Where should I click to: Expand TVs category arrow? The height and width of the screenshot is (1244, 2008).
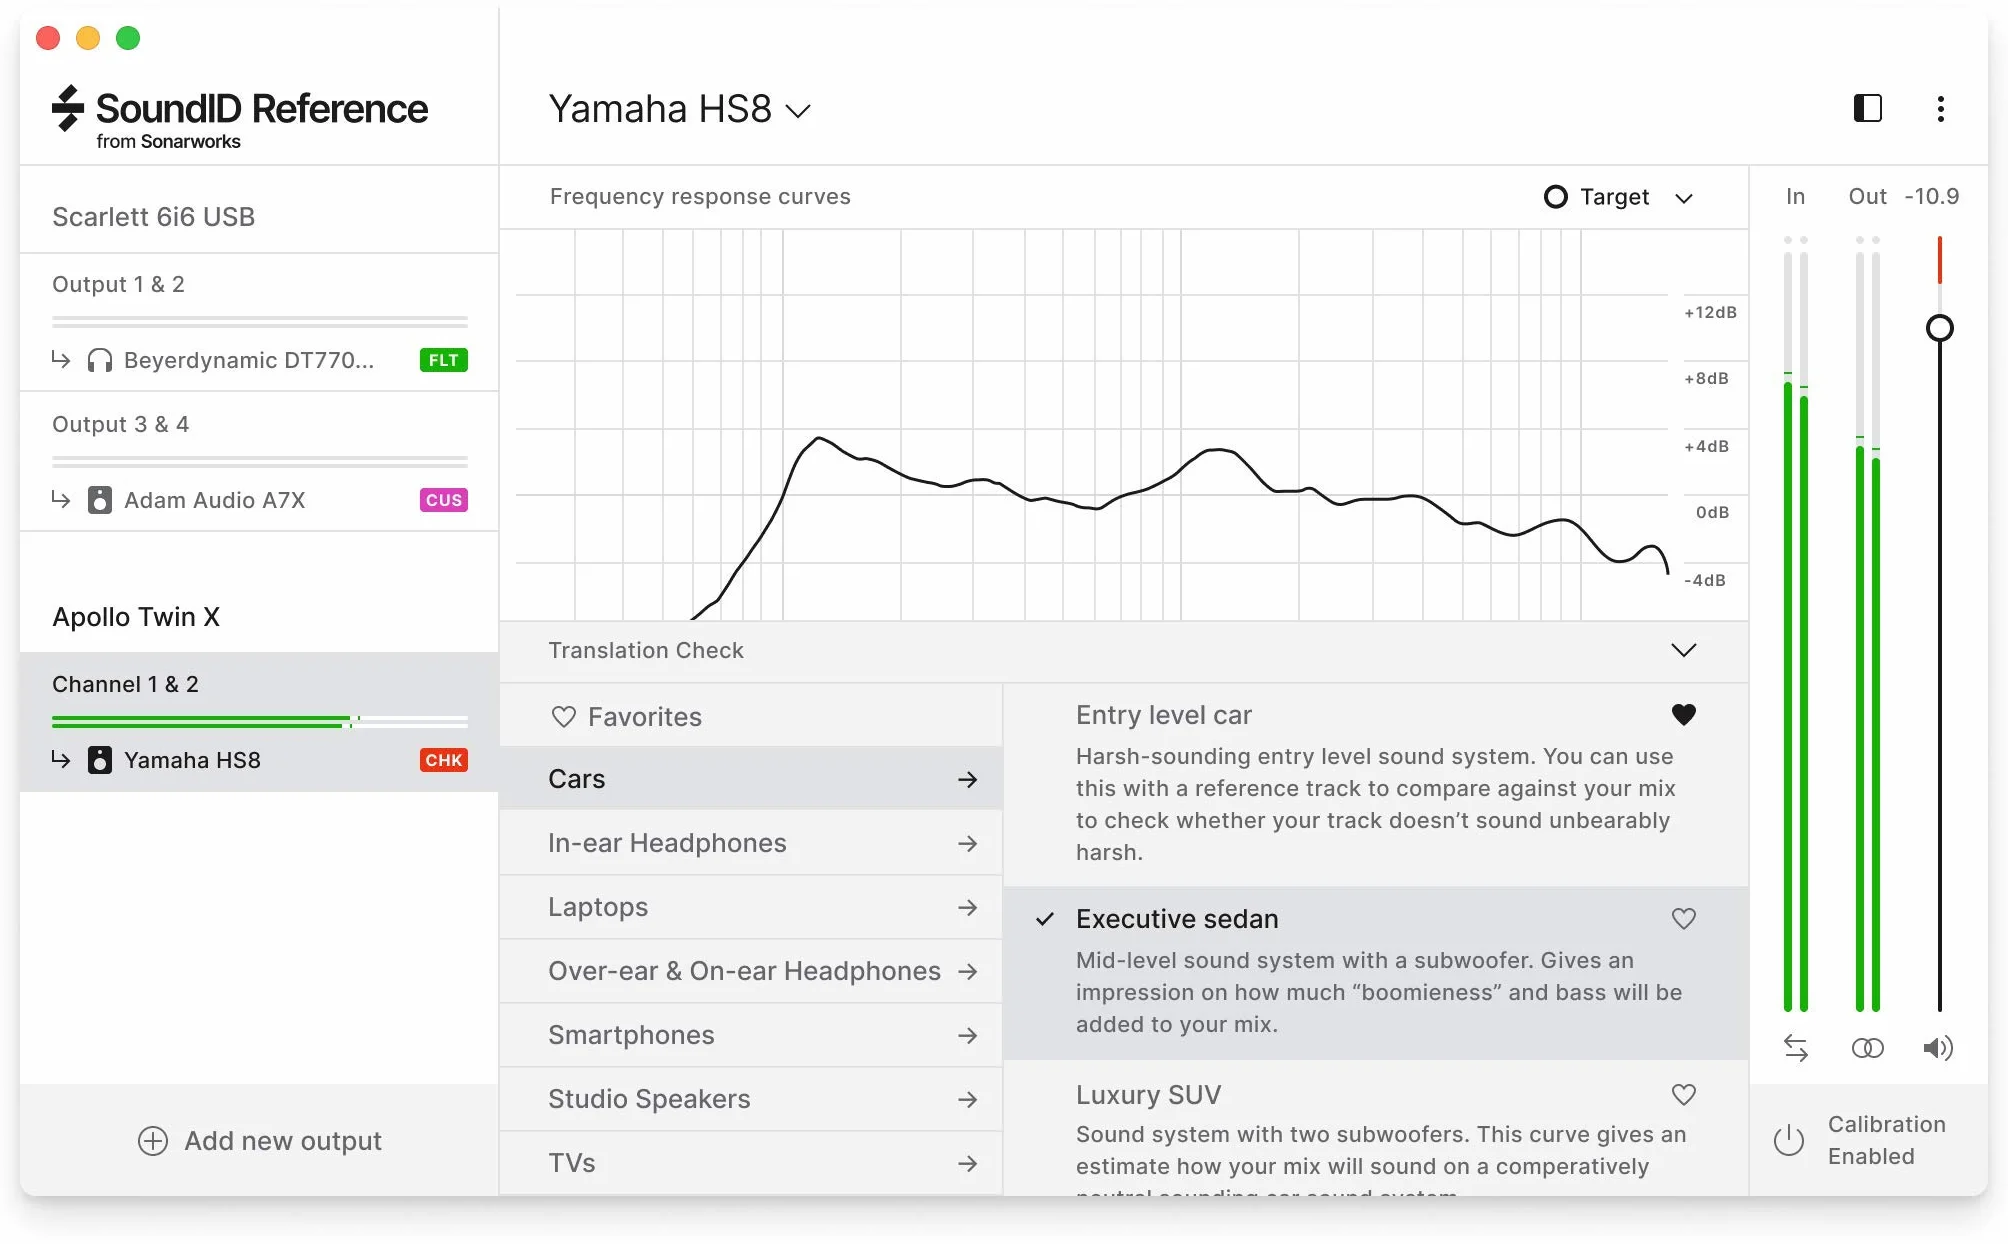click(x=967, y=1163)
